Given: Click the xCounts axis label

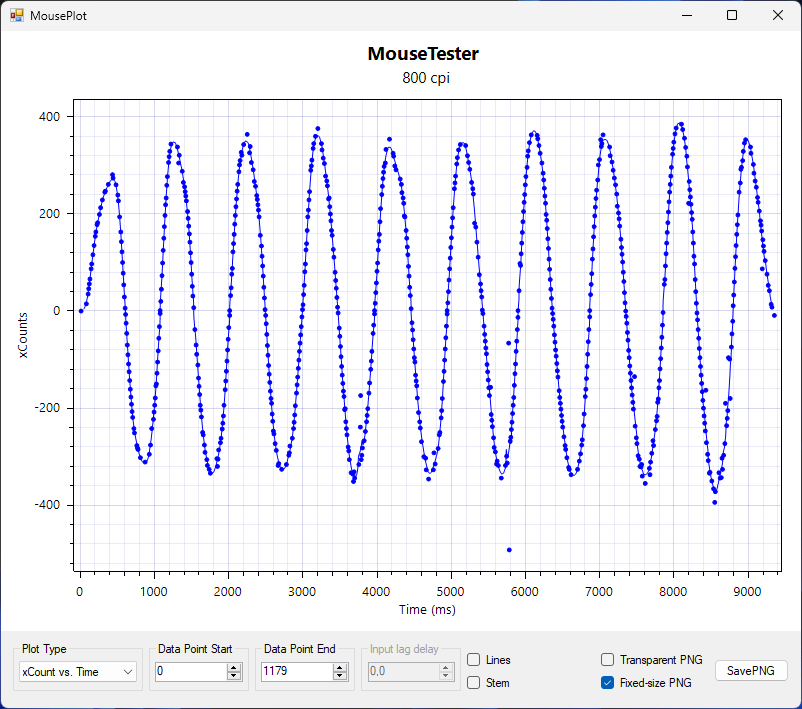Looking at the screenshot, I should [23, 335].
